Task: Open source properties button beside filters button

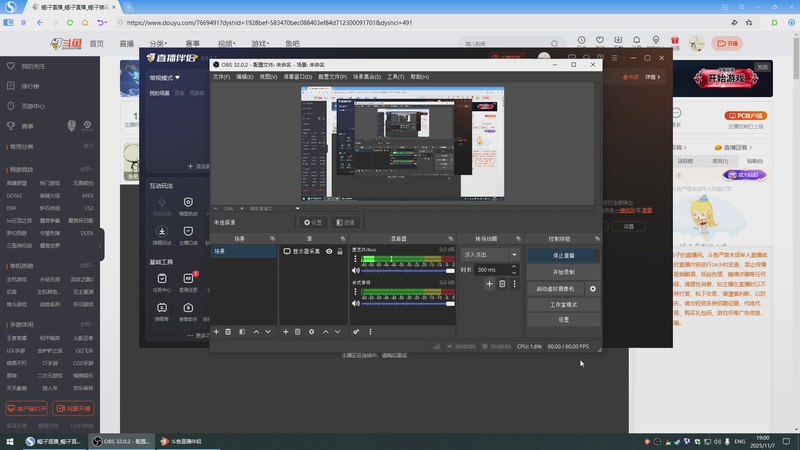Action: pos(313,222)
